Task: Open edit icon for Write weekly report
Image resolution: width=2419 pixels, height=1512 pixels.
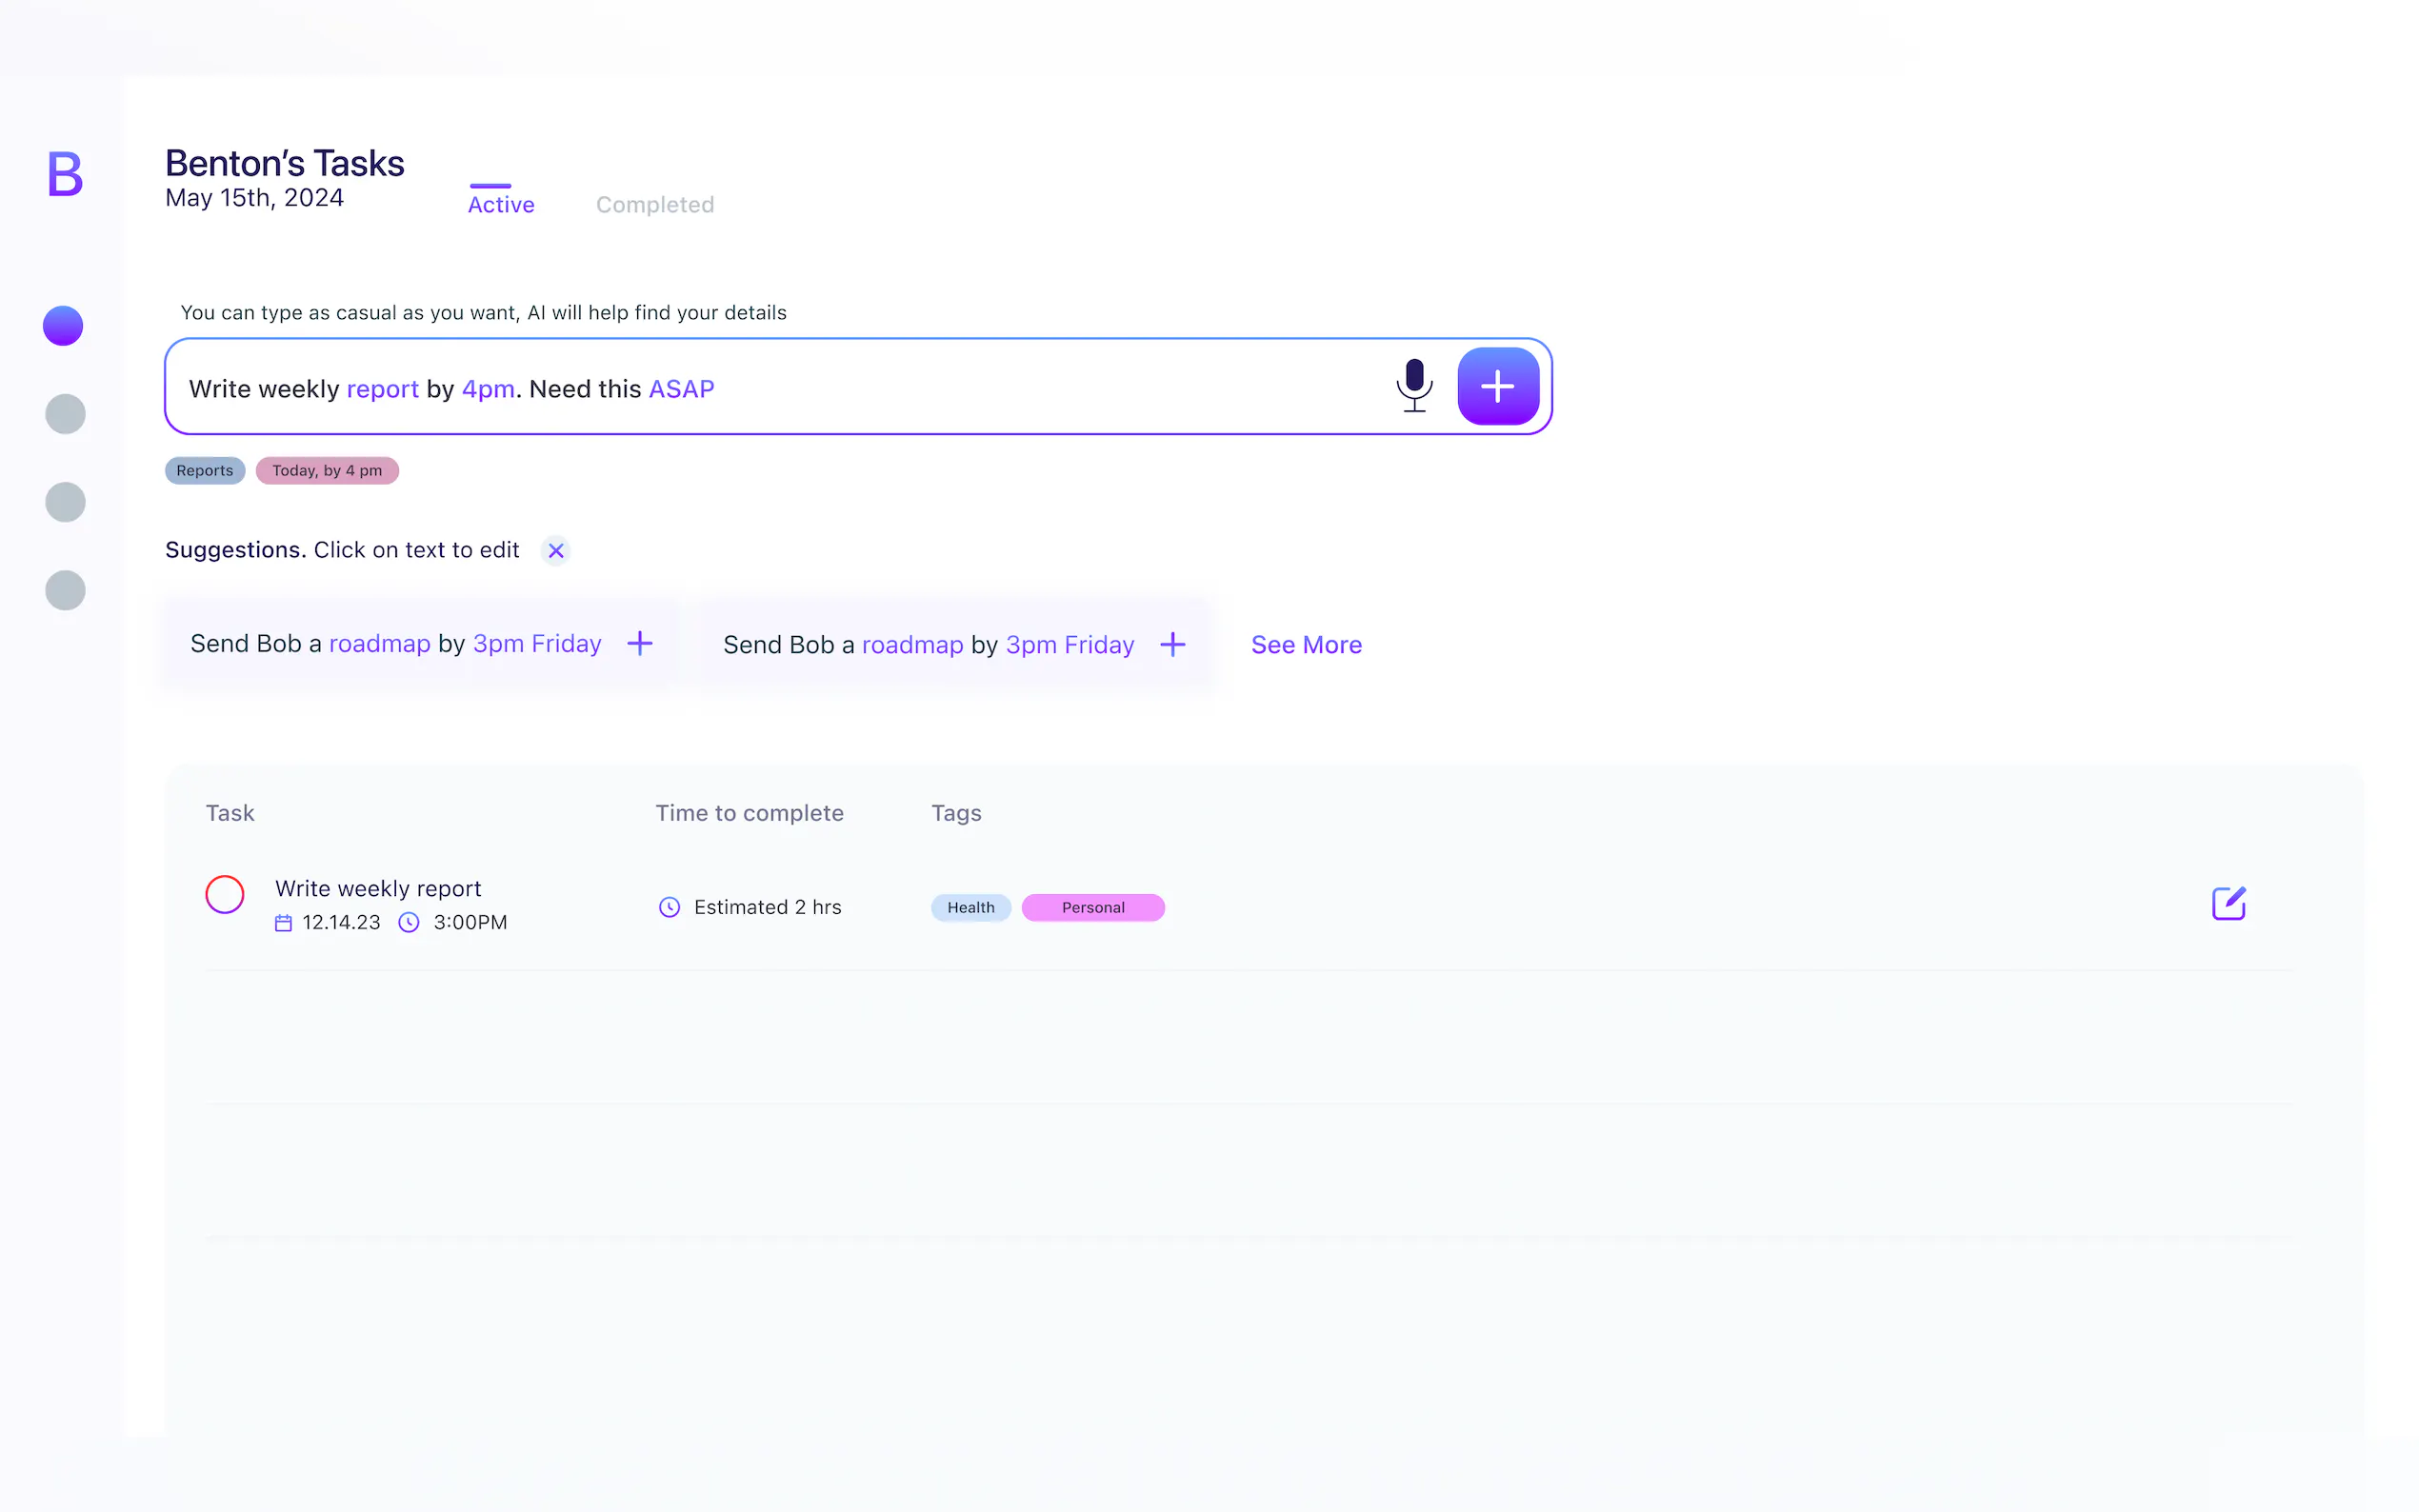Action: (2227, 903)
